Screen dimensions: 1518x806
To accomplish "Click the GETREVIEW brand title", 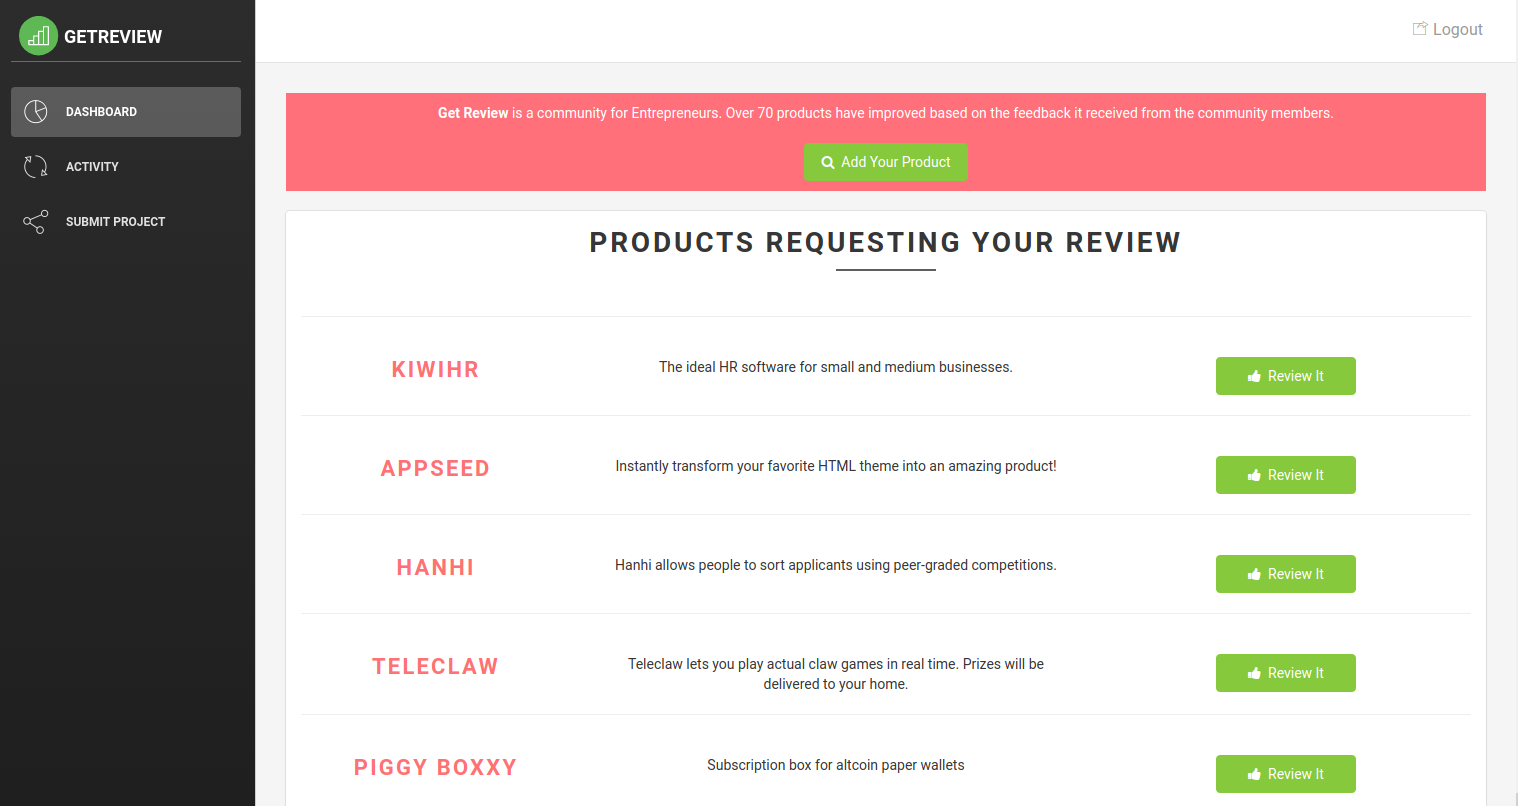I will [113, 37].
